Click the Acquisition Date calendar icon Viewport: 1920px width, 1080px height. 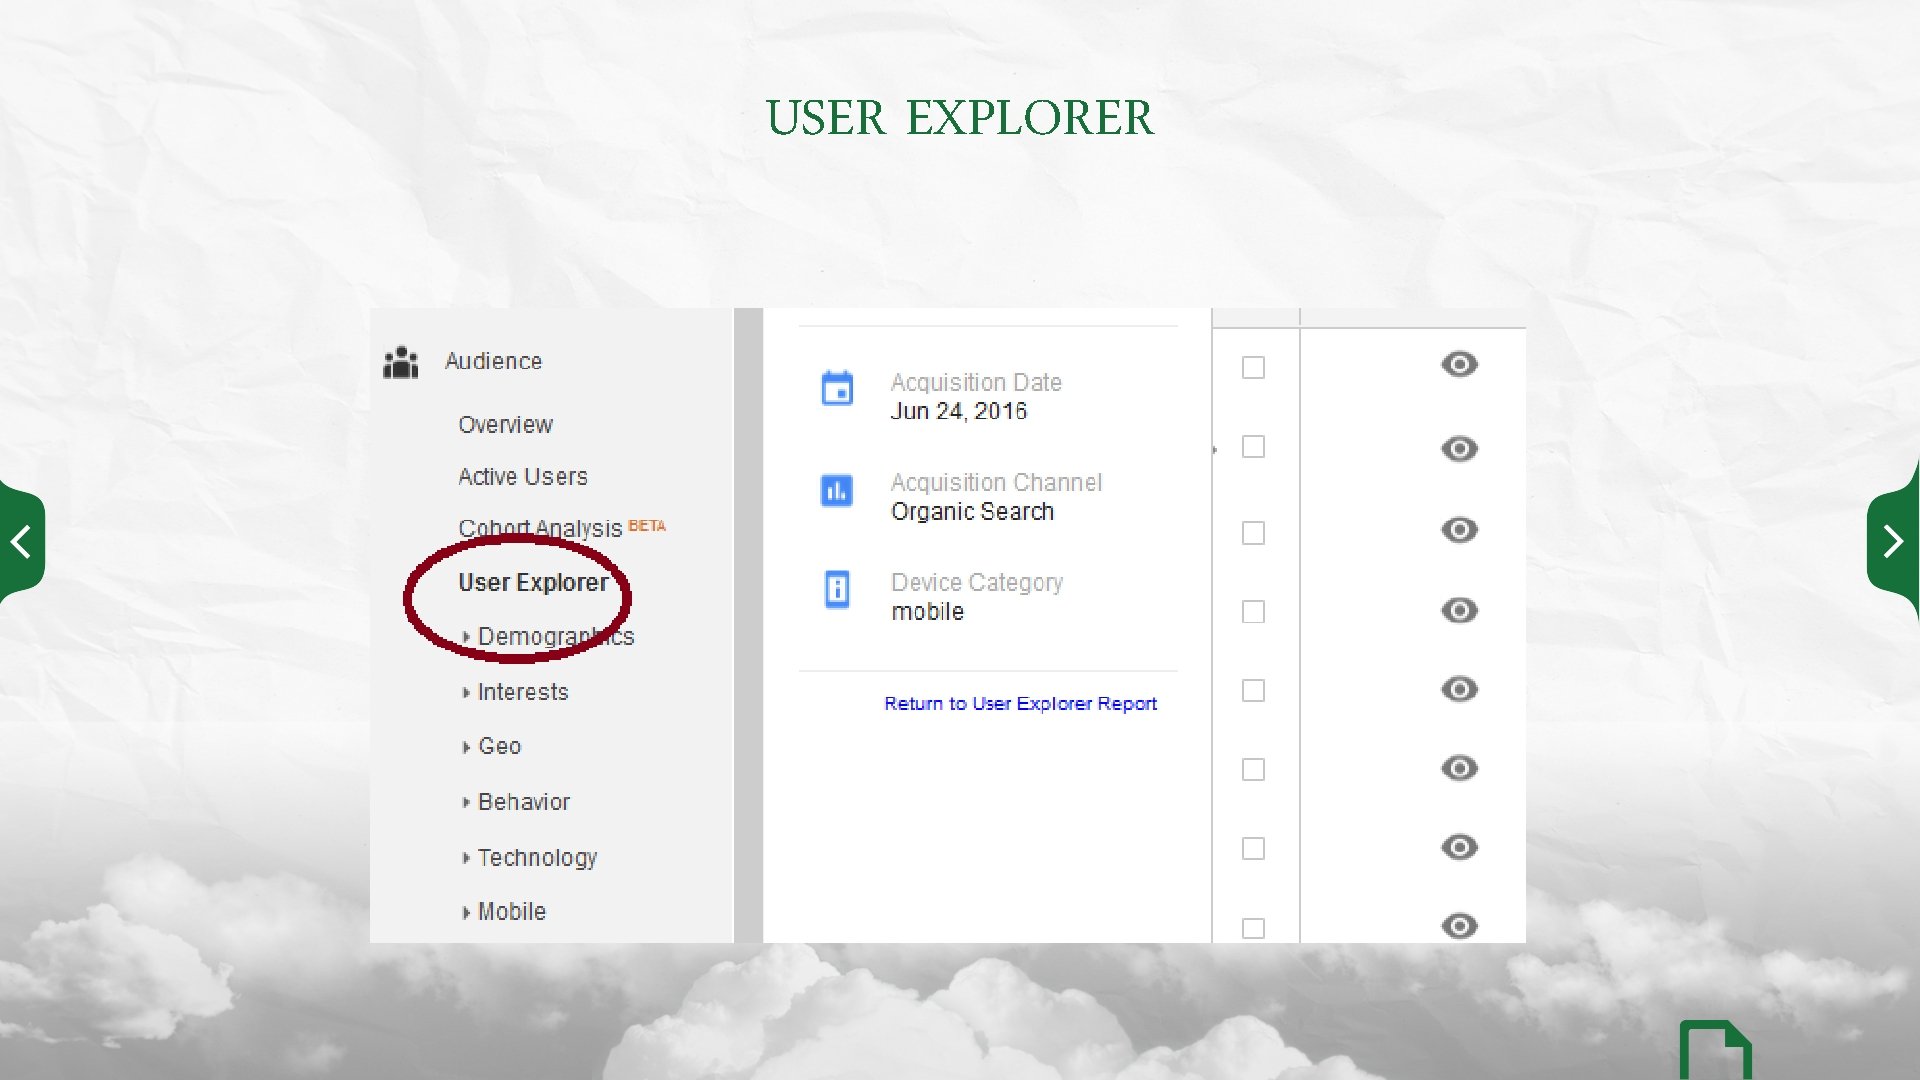(x=837, y=388)
